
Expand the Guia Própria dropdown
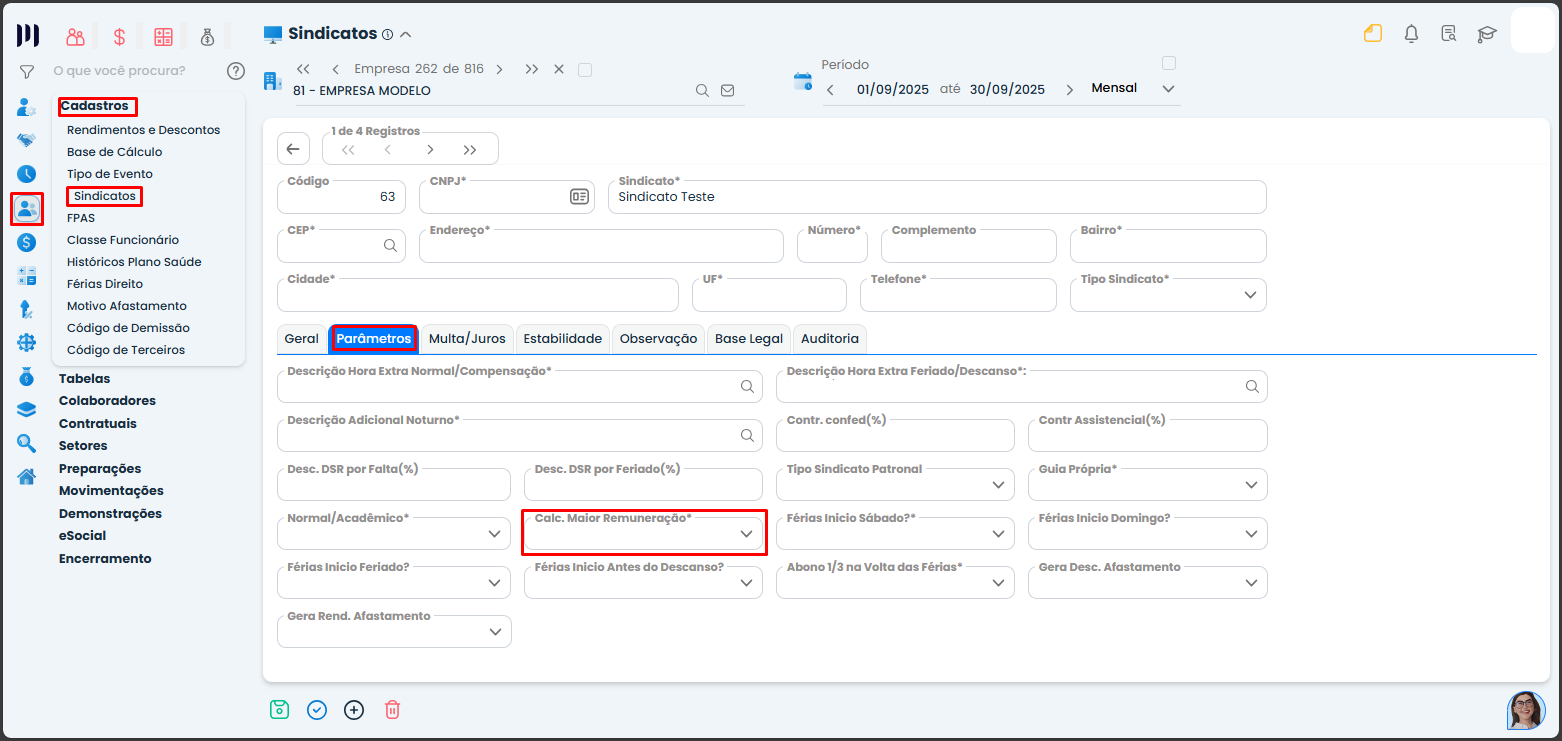[1250, 485]
